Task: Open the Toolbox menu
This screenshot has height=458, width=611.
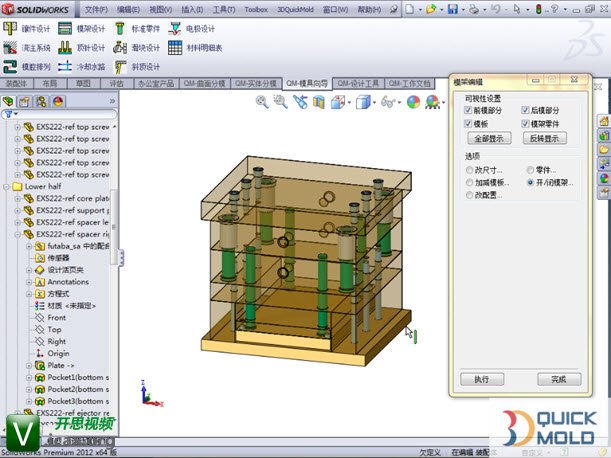Action: [256, 9]
